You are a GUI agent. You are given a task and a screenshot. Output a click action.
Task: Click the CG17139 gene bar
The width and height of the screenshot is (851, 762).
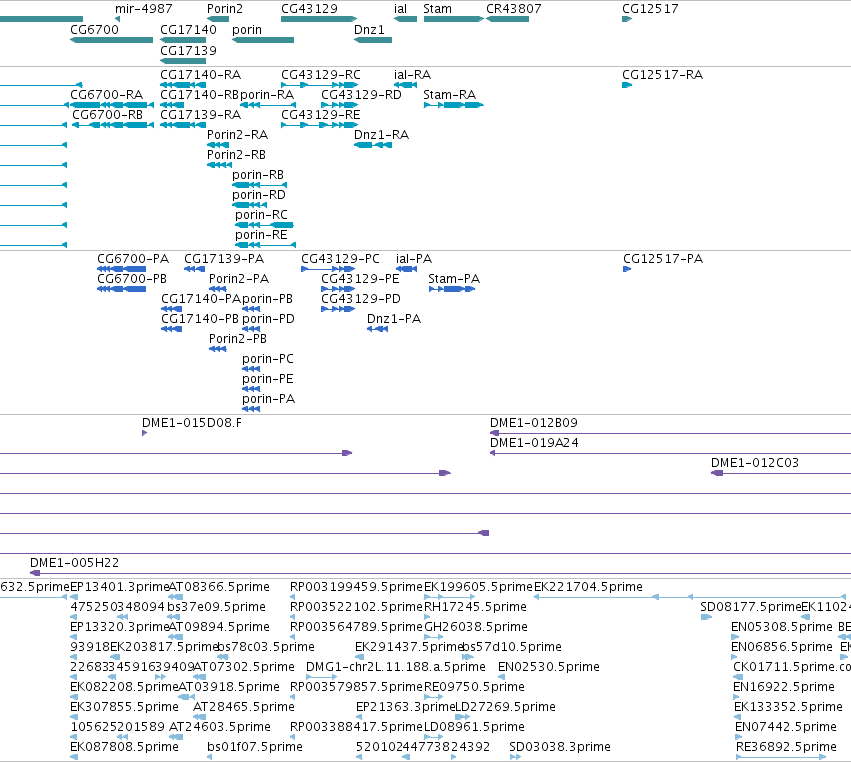183,61
